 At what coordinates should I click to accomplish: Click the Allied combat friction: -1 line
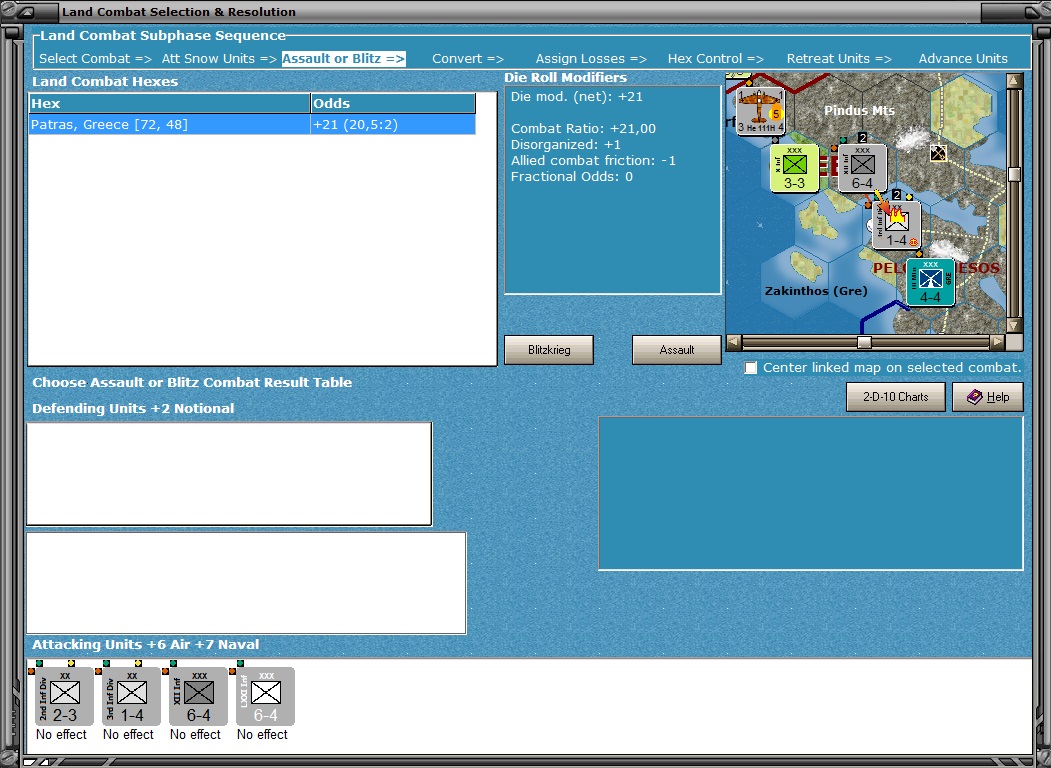point(593,161)
